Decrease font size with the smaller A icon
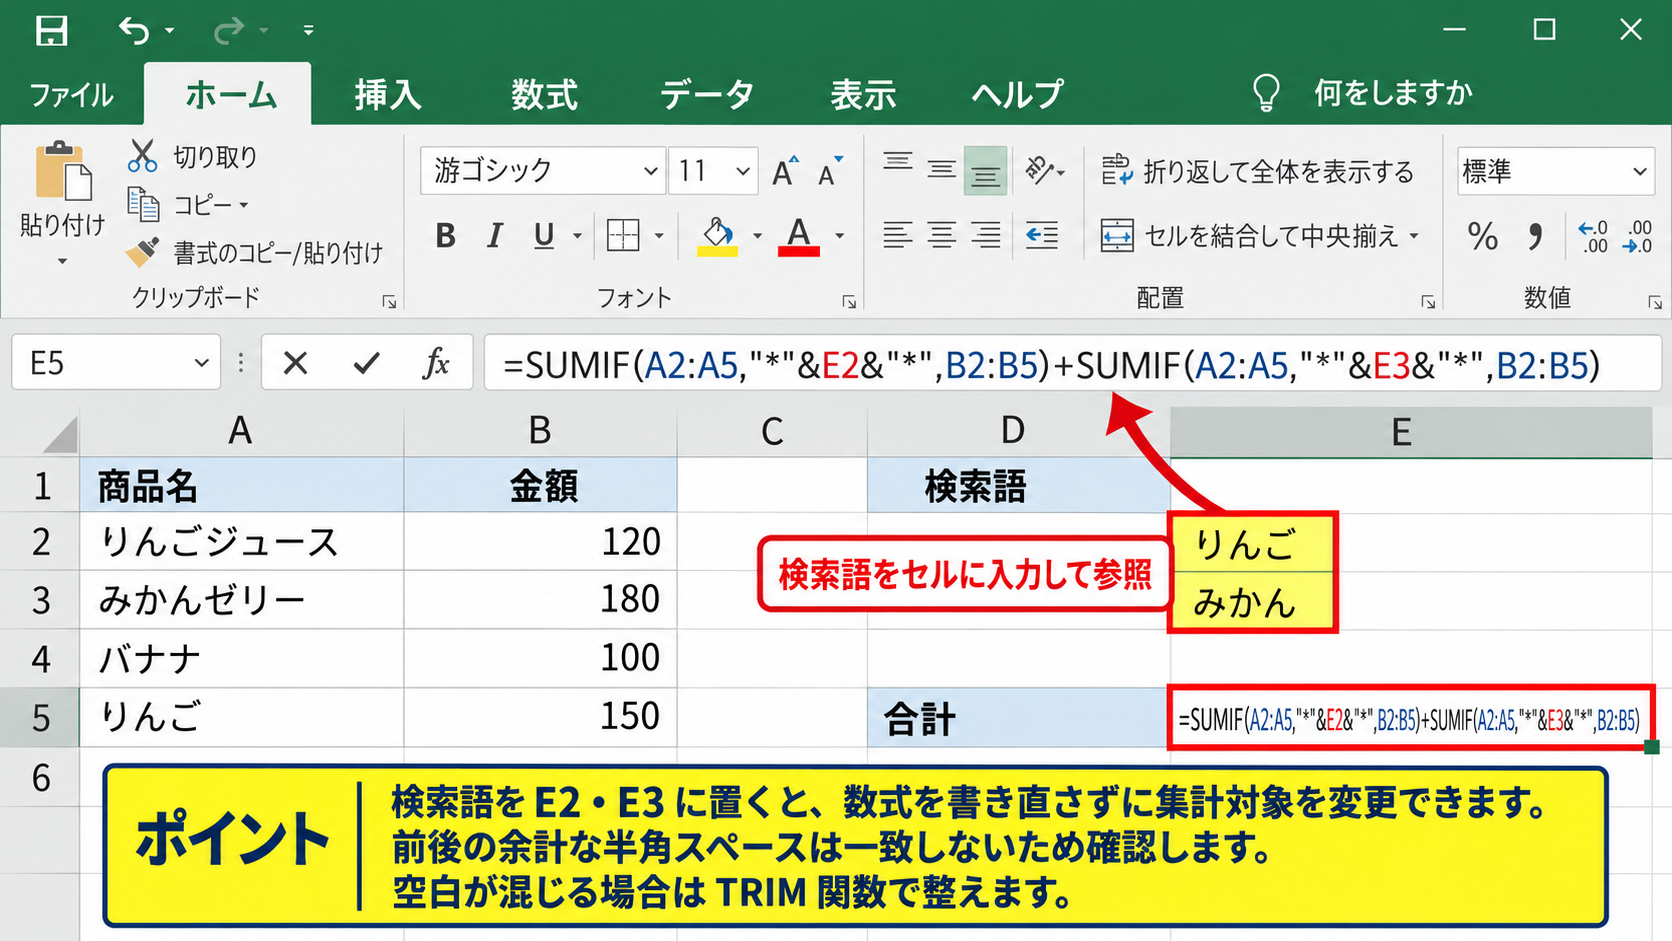 tap(831, 172)
